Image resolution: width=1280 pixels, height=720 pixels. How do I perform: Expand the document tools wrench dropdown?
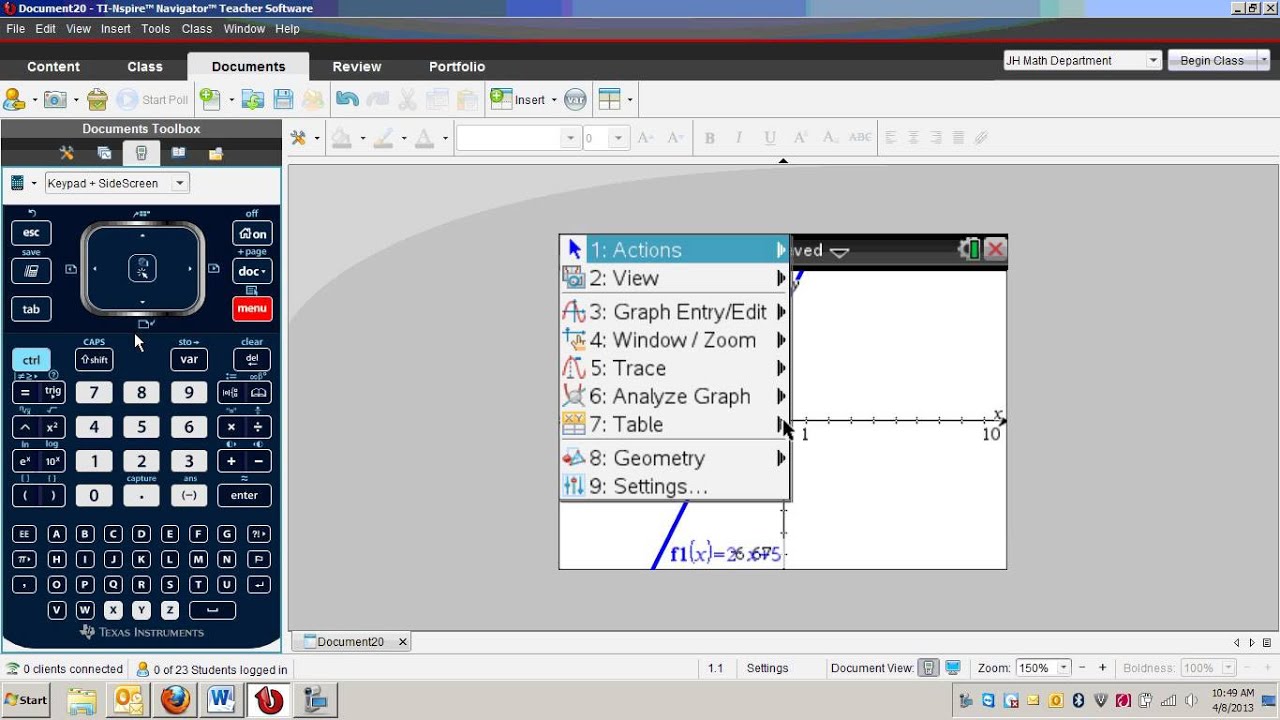coord(317,138)
